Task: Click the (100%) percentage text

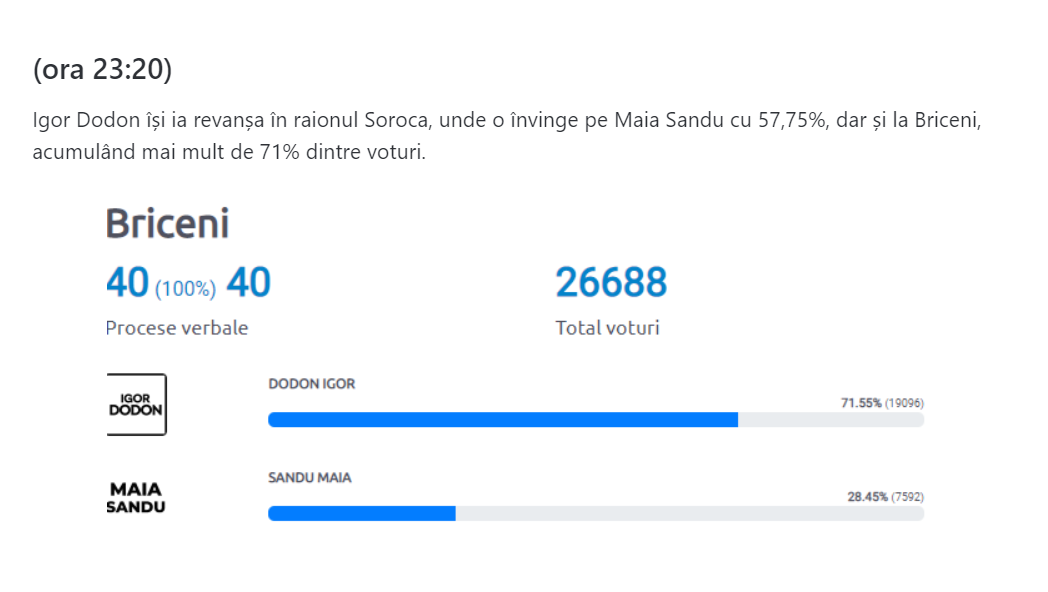Action: [186, 289]
